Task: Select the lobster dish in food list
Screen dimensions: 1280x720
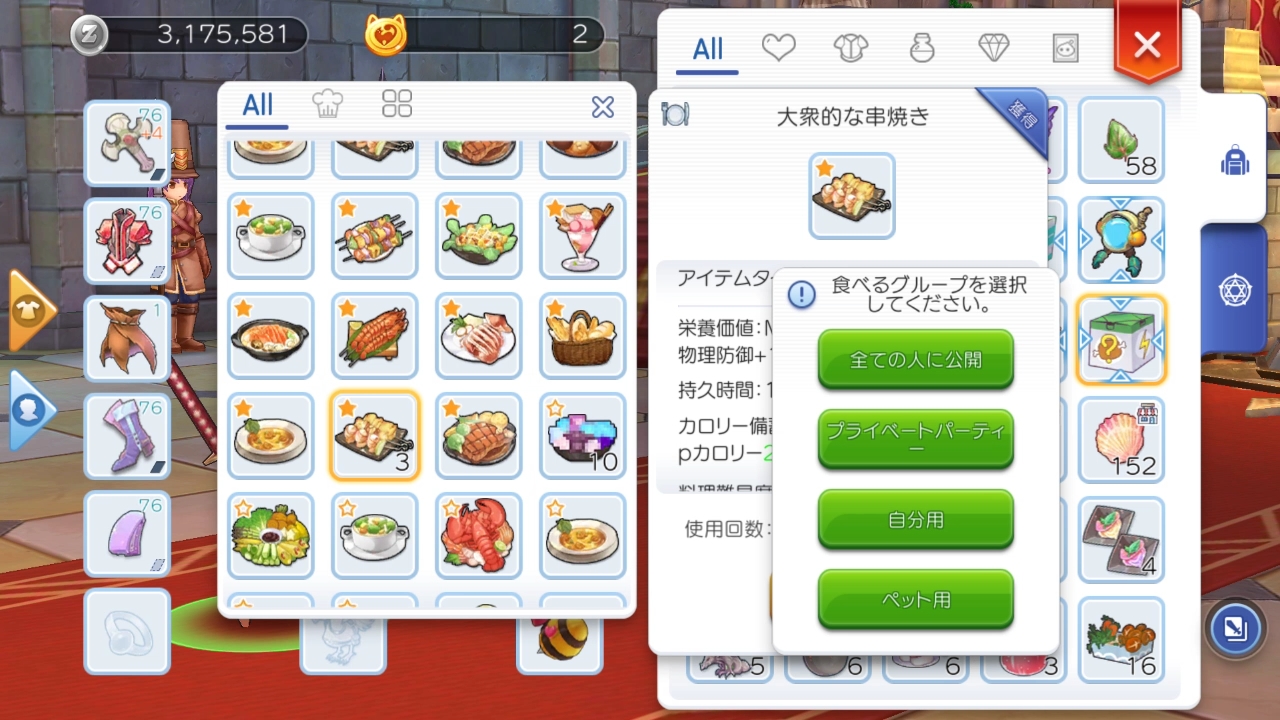Action: 478,536
